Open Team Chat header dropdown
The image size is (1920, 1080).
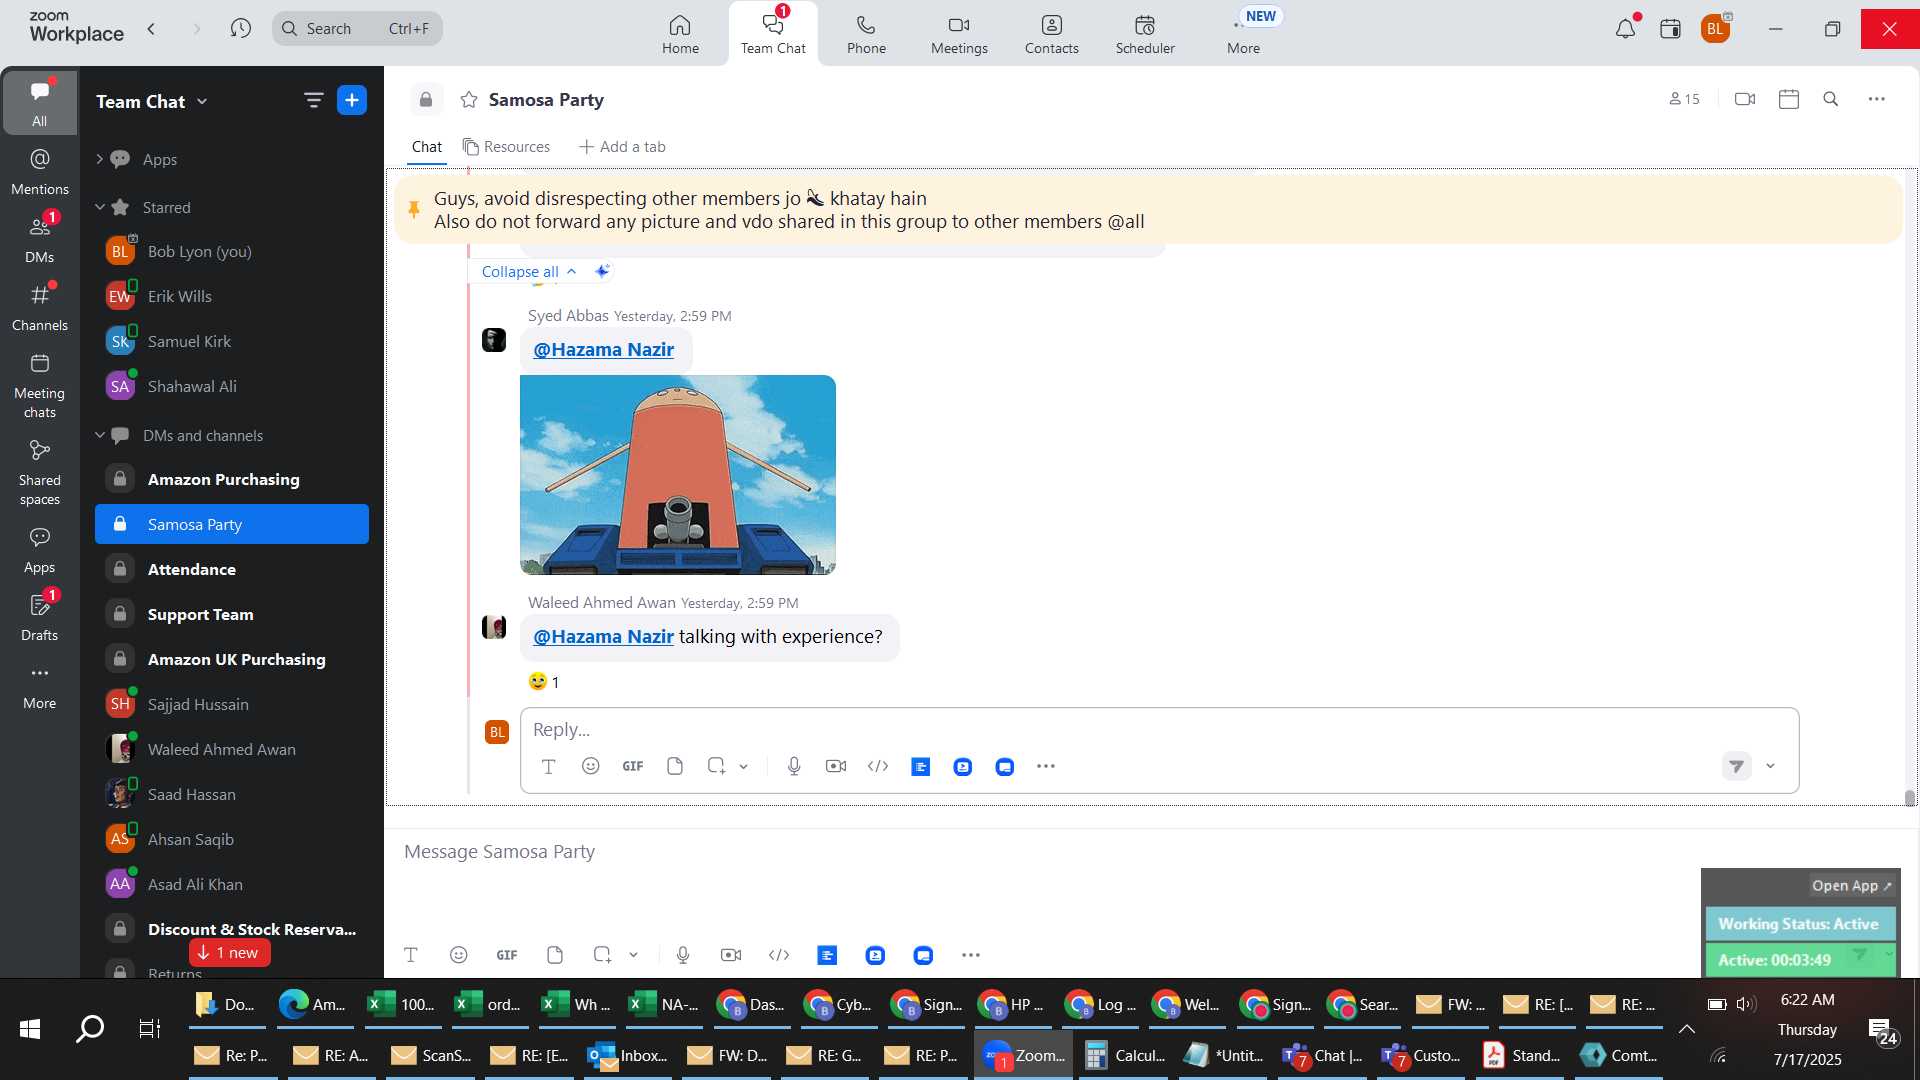click(202, 101)
